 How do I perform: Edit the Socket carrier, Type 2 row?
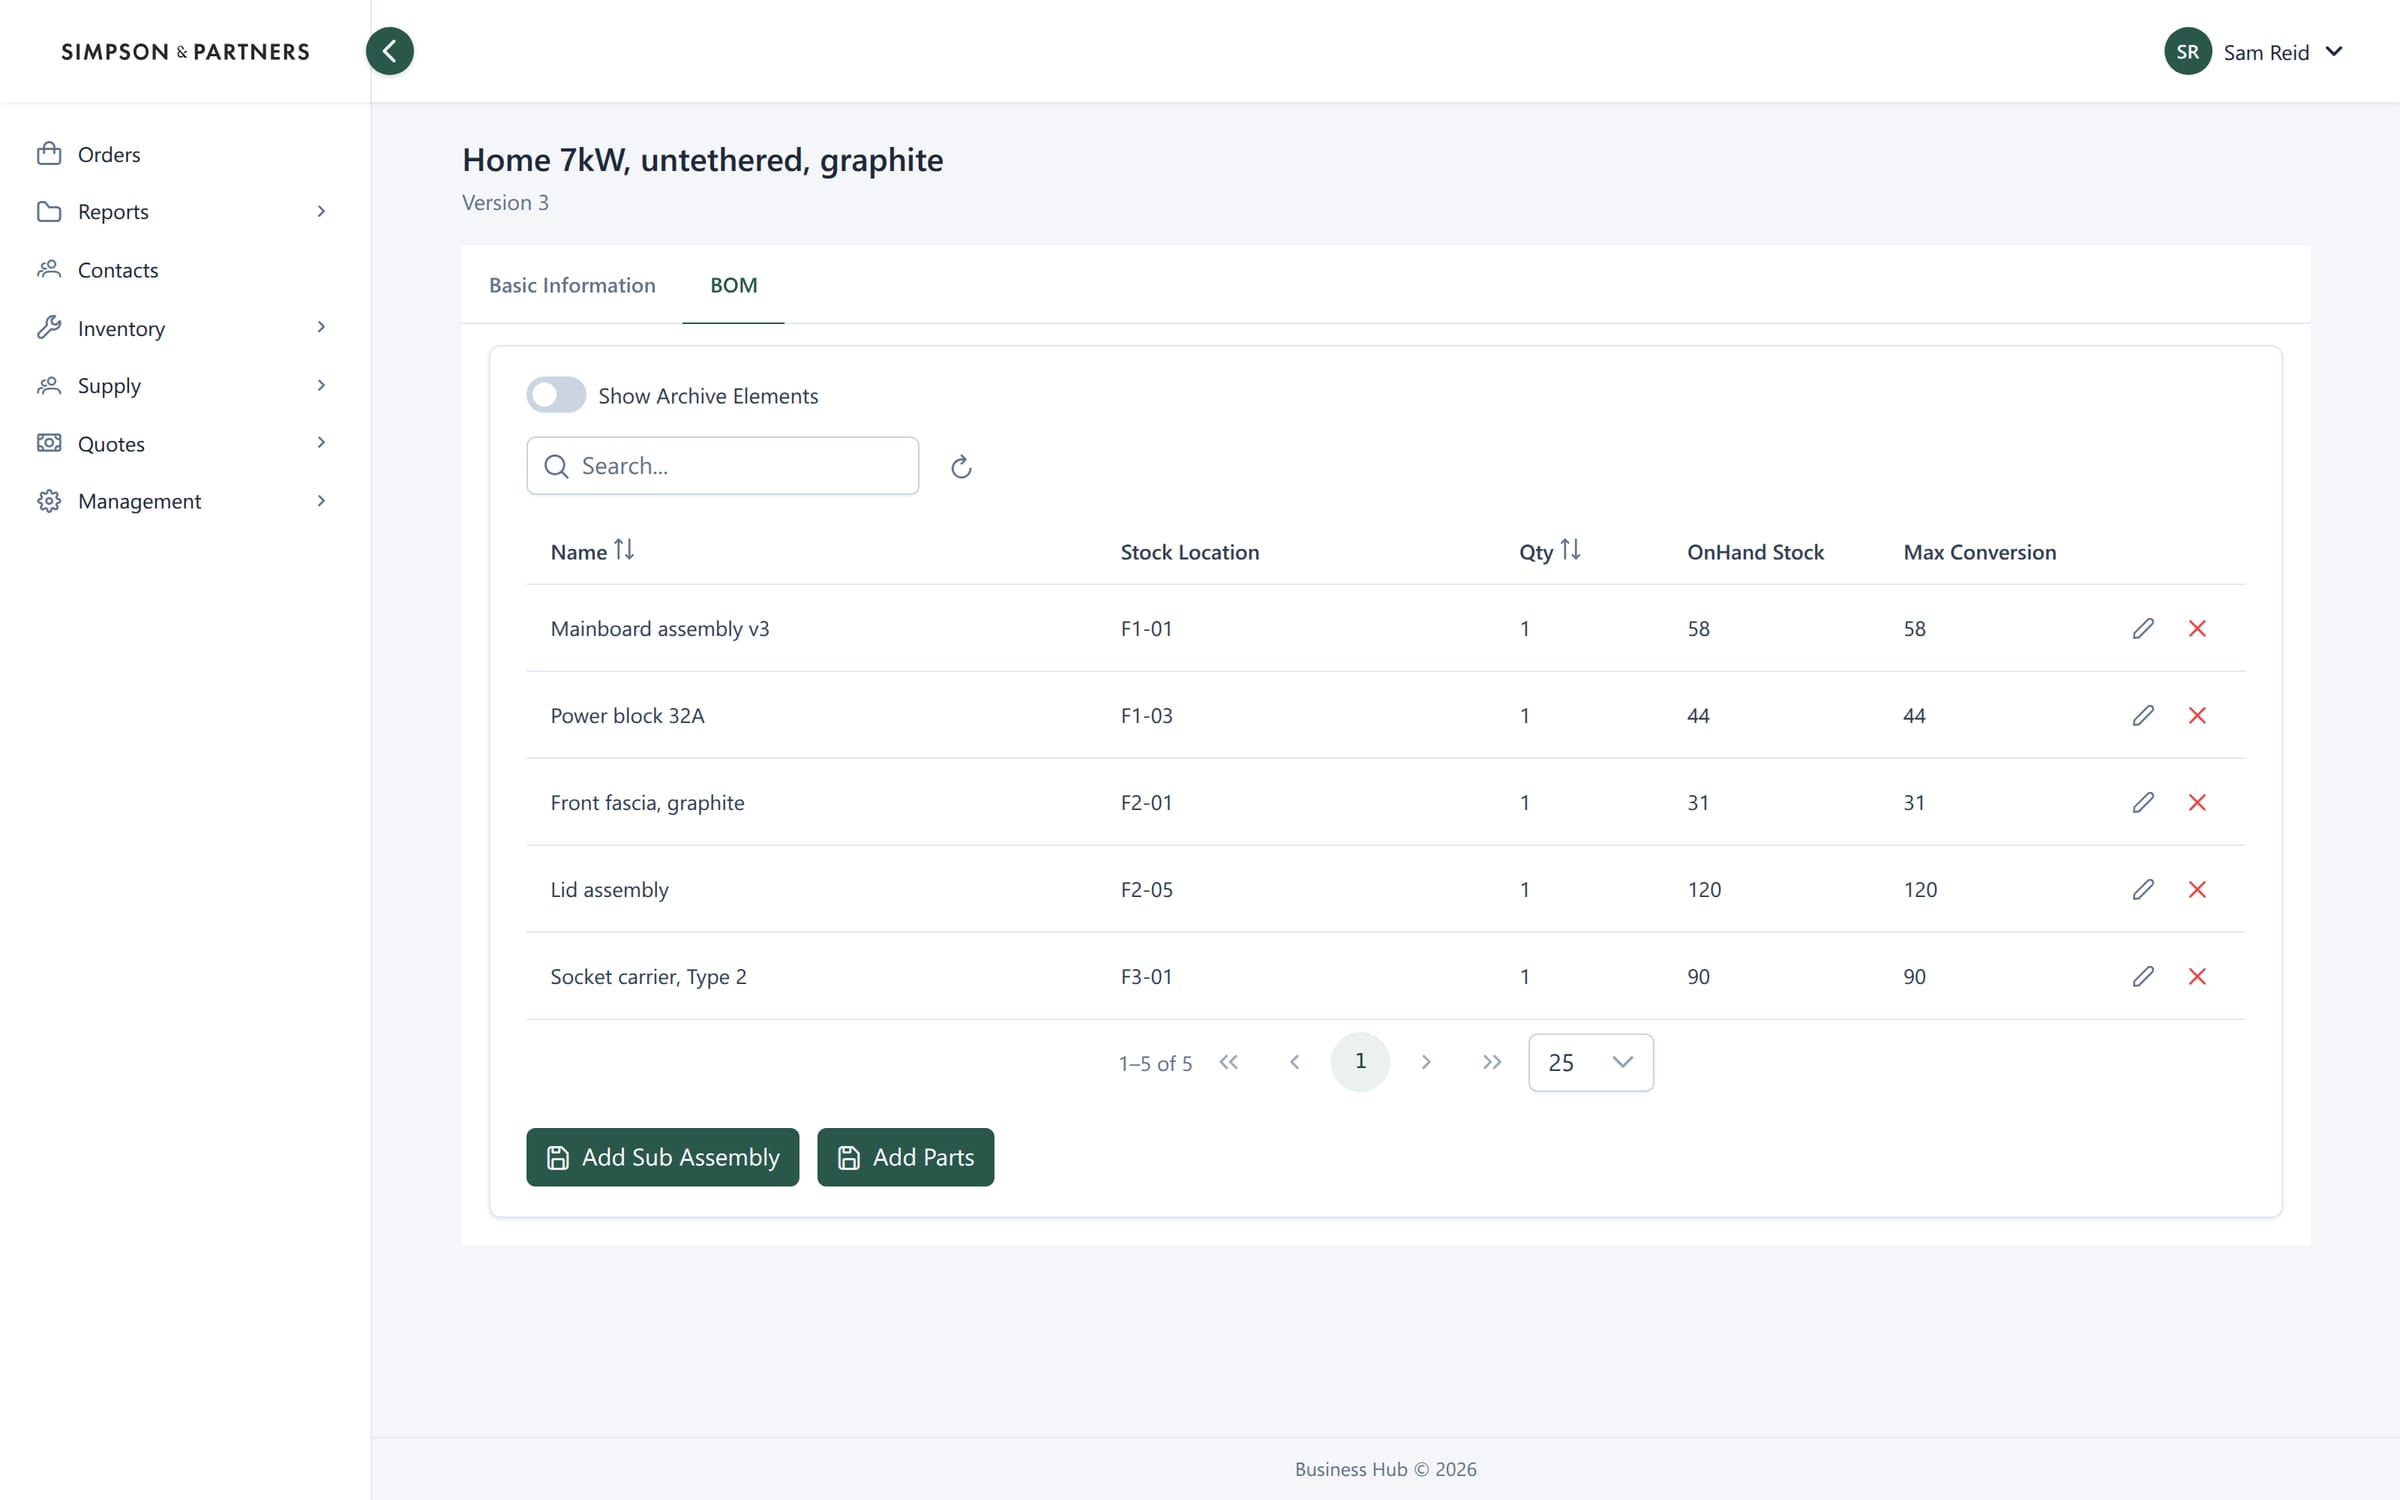coord(2142,976)
